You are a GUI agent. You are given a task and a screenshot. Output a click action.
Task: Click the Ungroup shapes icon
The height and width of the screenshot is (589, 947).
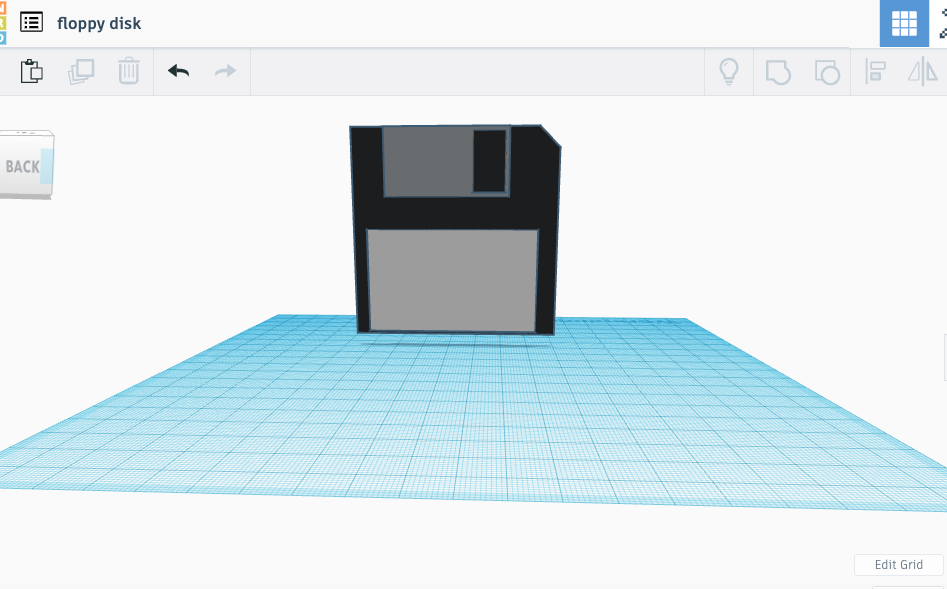tap(826, 71)
